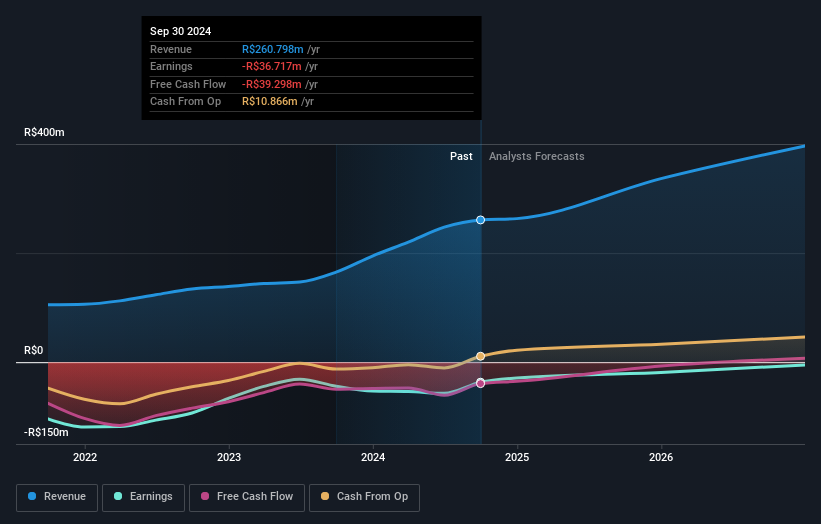
Task: Select the 2023 x-axis label
Action: click(x=229, y=457)
